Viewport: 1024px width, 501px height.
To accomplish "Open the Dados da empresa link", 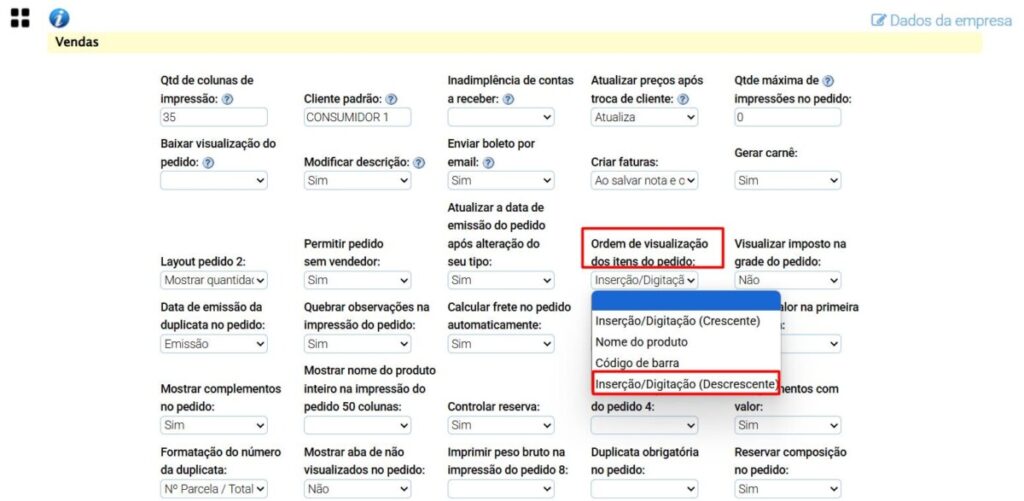I will 941,20.
